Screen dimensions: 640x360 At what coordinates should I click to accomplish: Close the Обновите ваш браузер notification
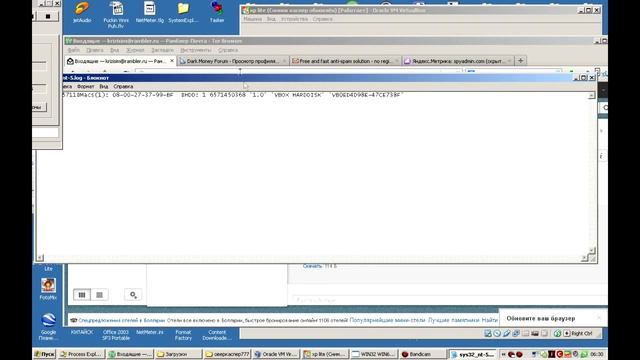click(x=599, y=318)
